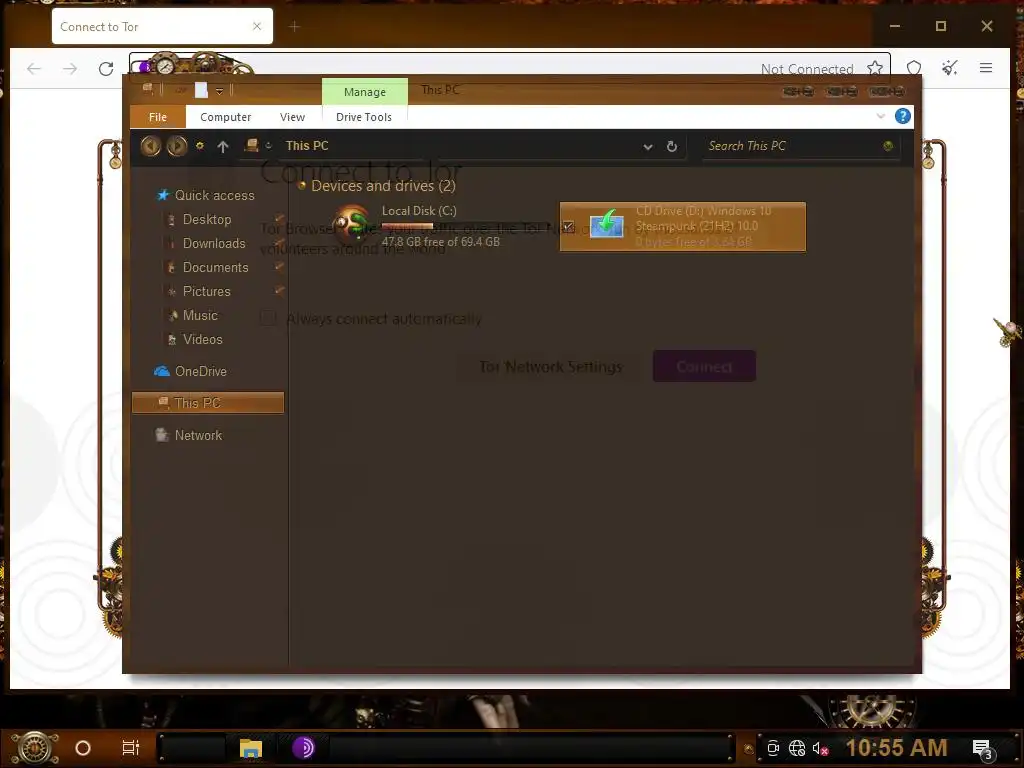Viewport: 1024px width, 768px height.
Task: Open Pictures in navigation pane
Action: pyautogui.click(x=206, y=291)
